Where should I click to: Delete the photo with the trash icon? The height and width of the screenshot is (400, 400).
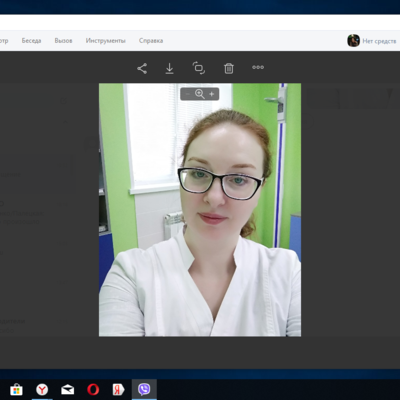[229, 68]
